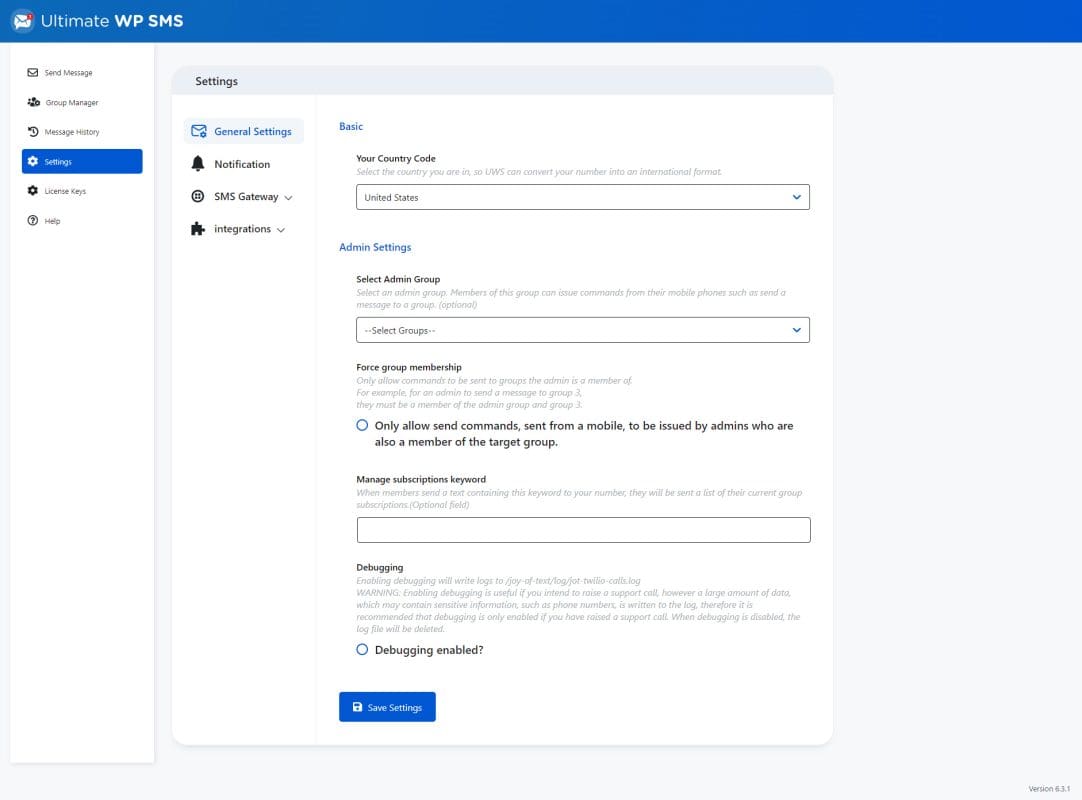Enable the force group membership option
This screenshot has height=800, width=1082.
[x=362, y=425]
